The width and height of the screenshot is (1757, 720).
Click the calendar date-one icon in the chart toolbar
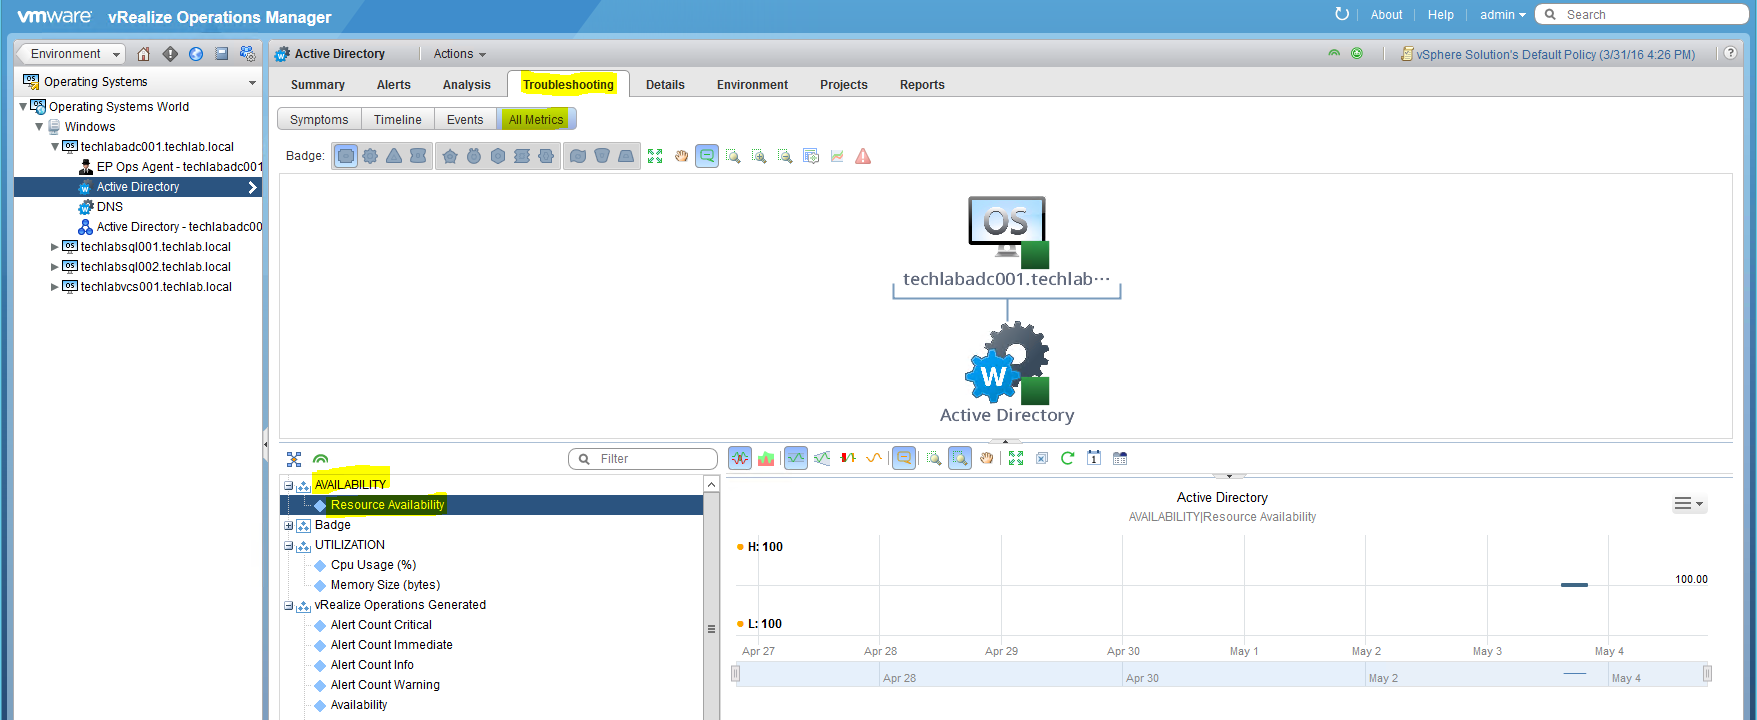tap(1094, 458)
